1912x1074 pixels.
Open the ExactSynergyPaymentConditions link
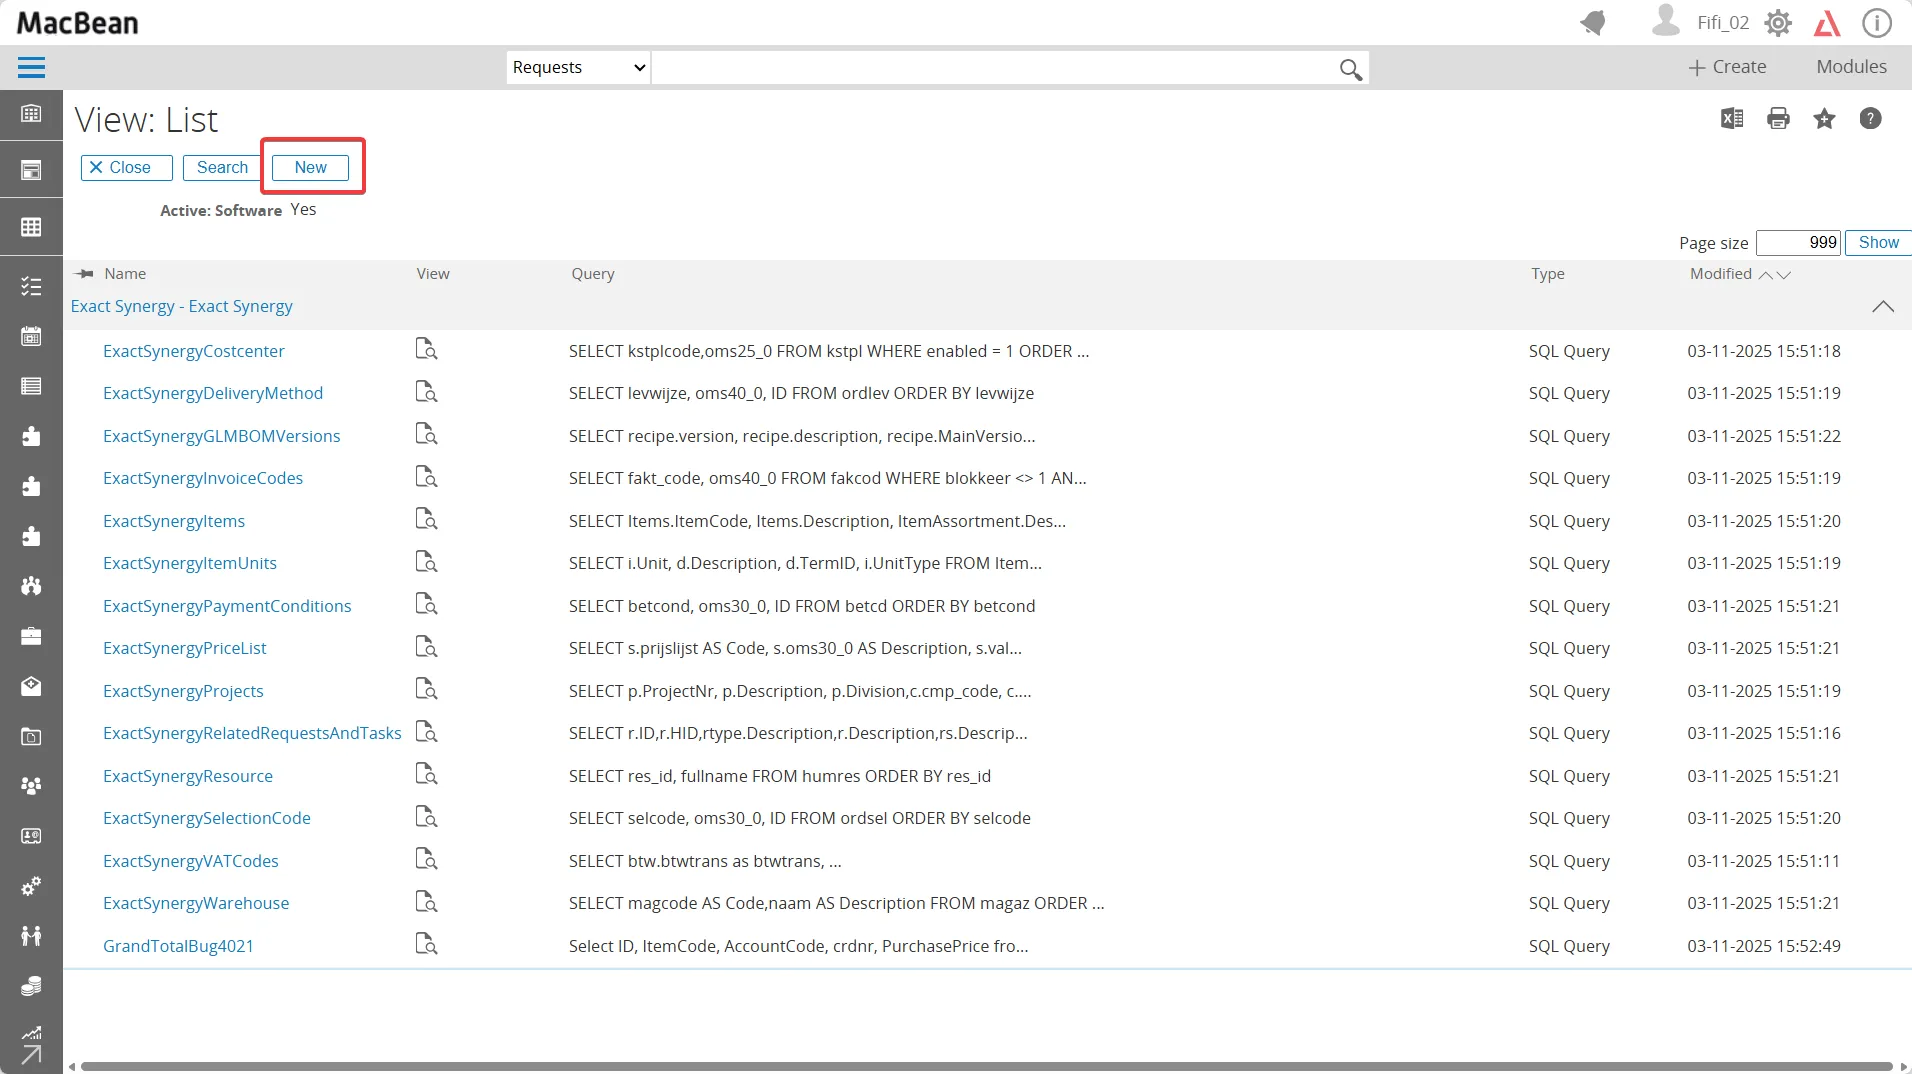coord(227,606)
